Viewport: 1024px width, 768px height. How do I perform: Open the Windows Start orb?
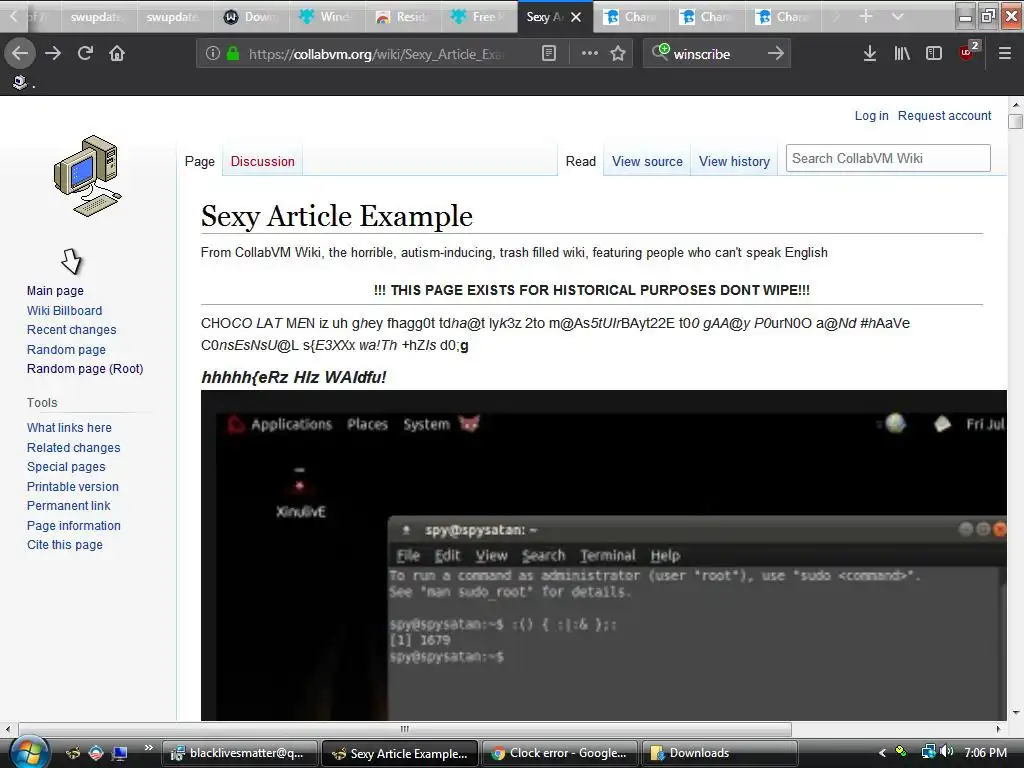(29, 752)
